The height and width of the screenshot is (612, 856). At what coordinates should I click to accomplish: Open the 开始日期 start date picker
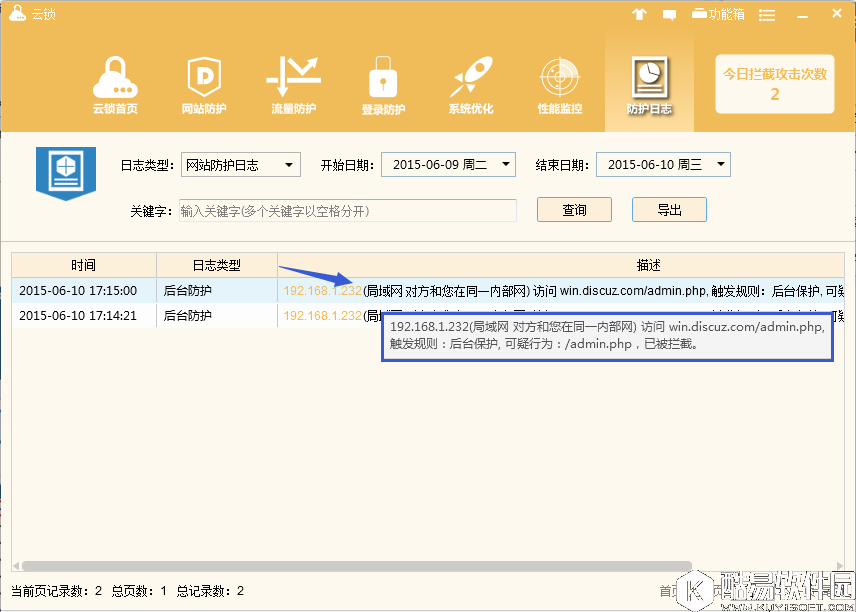pyautogui.click(x=447, y=164)
